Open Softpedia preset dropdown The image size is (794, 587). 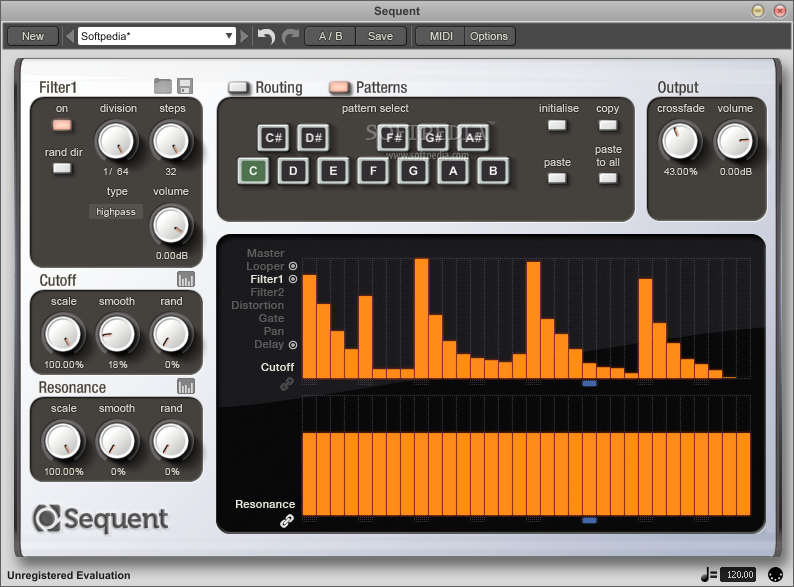(156, 36)
